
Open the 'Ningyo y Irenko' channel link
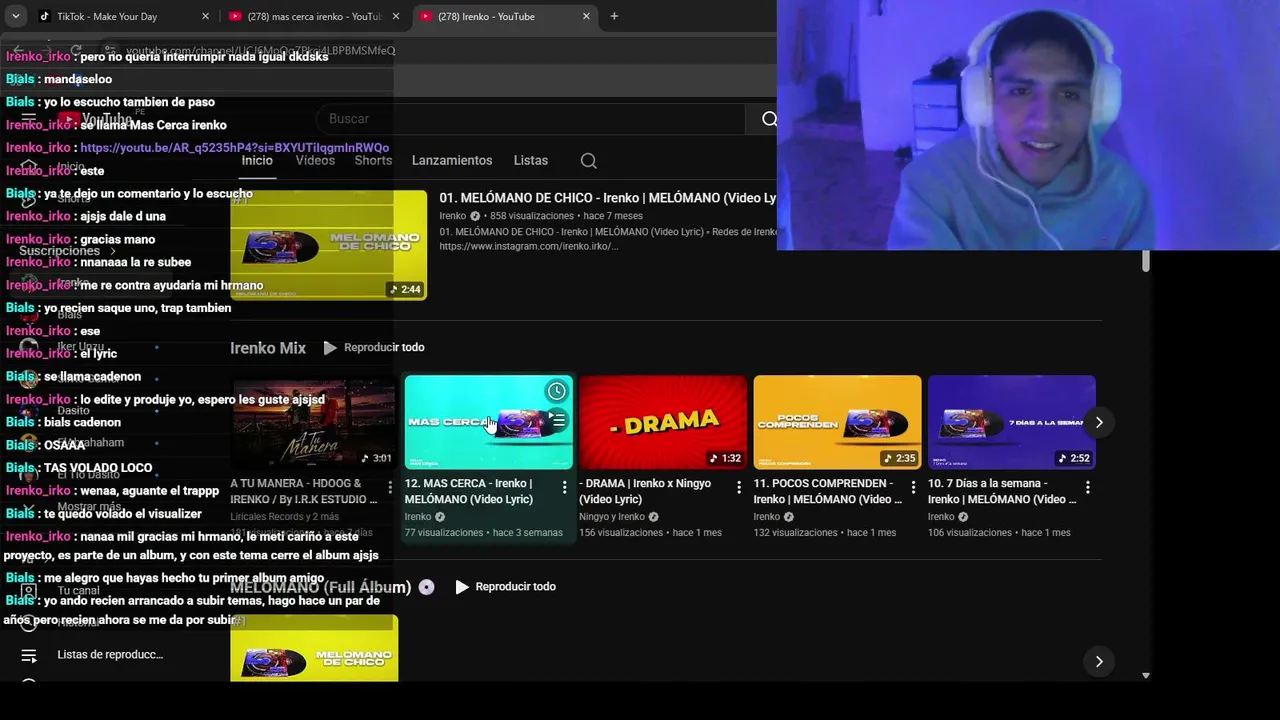612,517
